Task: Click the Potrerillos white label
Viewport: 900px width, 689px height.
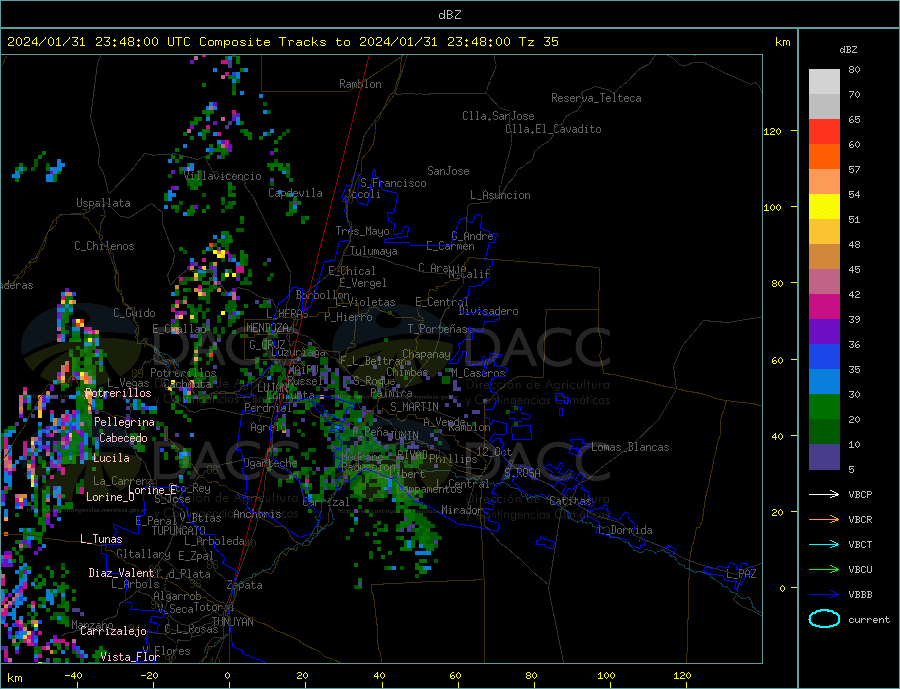Action: point(118,393)
